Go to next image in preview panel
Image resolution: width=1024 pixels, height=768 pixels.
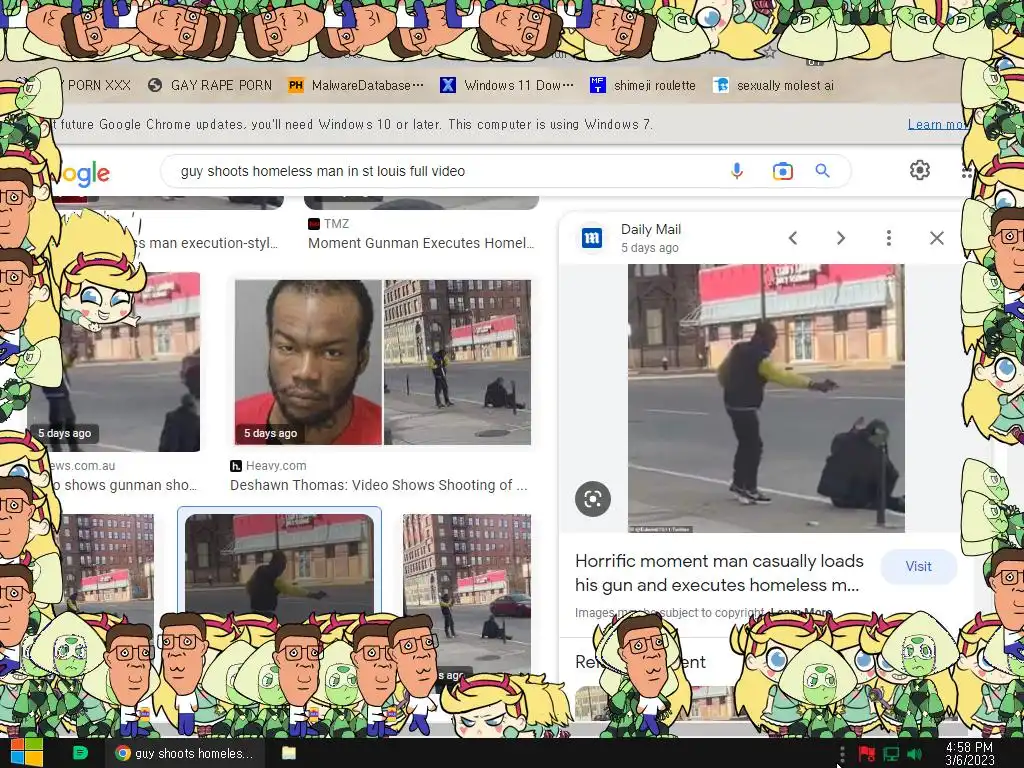(x=840, y=238)
